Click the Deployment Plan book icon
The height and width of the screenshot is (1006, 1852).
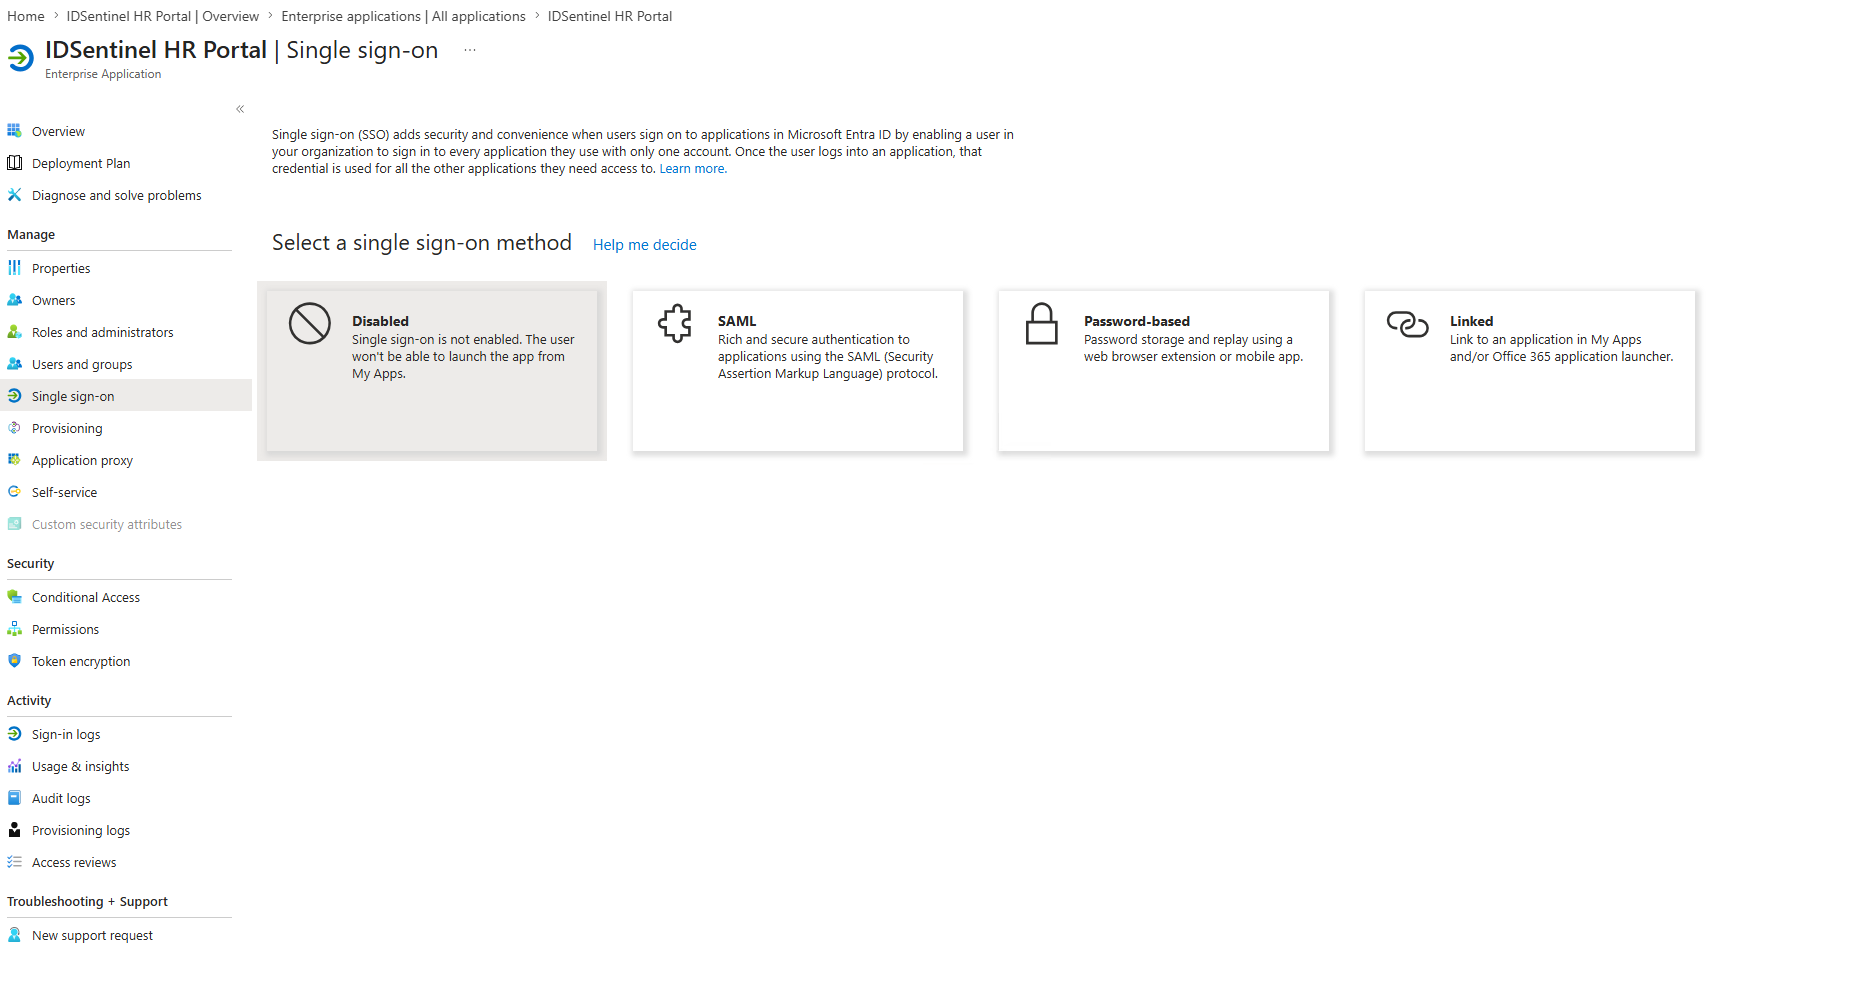tap(14, 163)
